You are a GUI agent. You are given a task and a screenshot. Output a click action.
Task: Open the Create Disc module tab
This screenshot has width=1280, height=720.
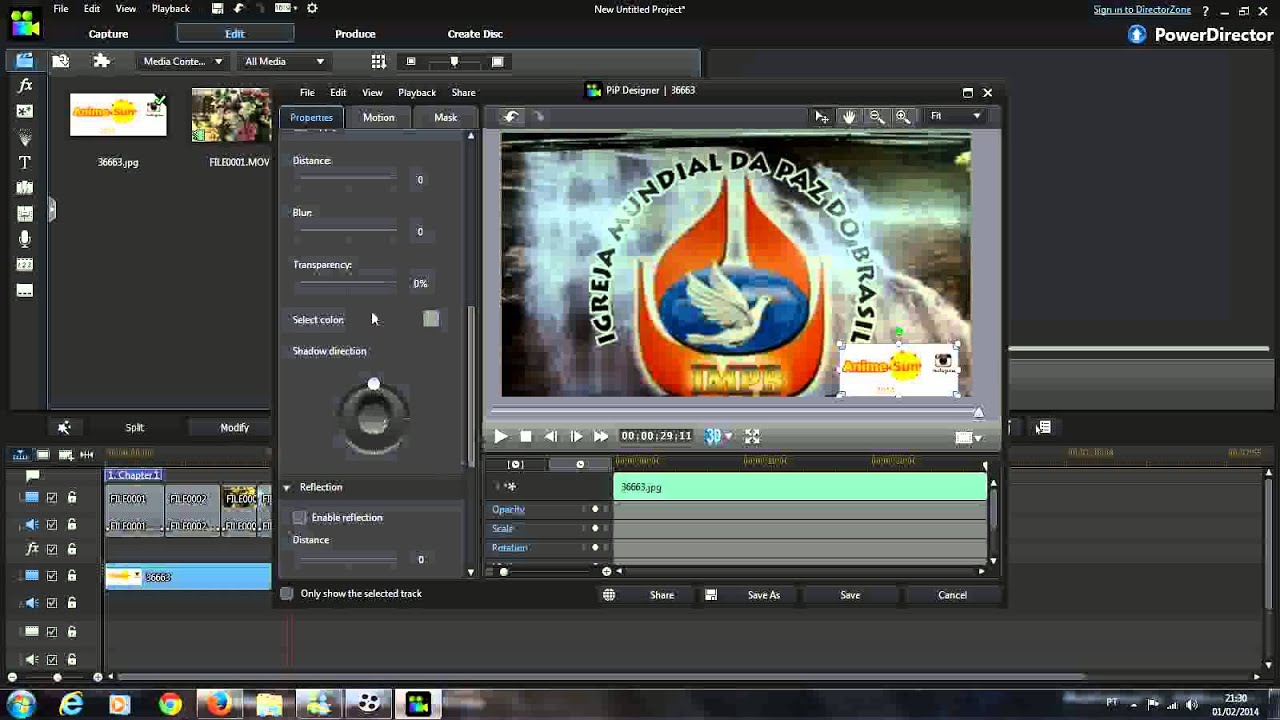(475, 34)
